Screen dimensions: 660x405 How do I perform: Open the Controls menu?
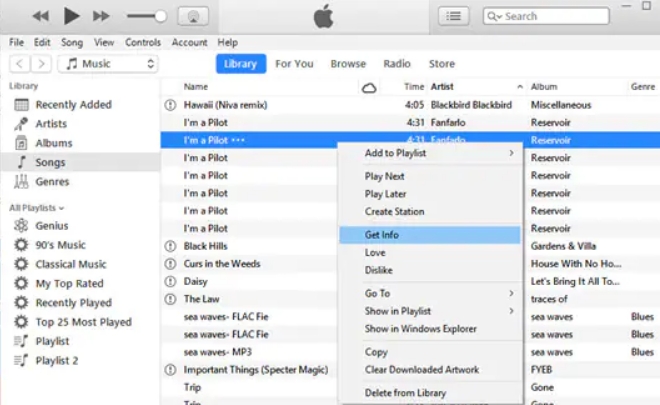point(143,43)
